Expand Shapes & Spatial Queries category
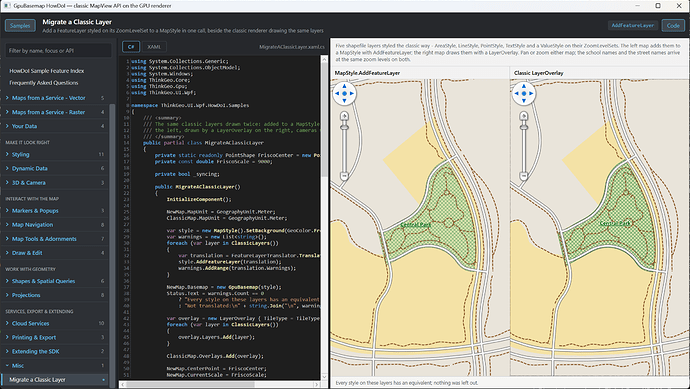The width and height of the screenshot is (690, 389). click(x=55, y=281)
